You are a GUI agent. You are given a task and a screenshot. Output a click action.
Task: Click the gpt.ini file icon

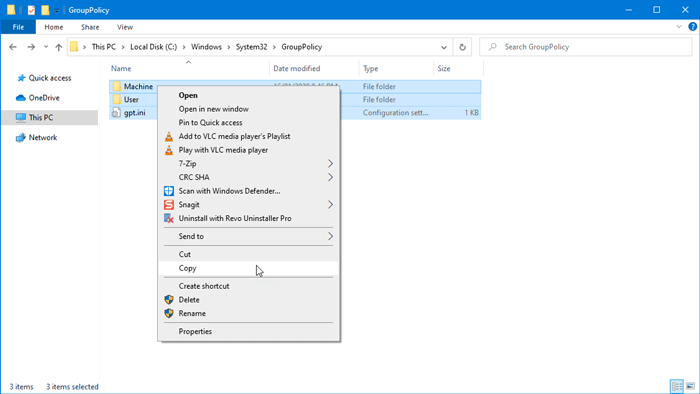116,112
